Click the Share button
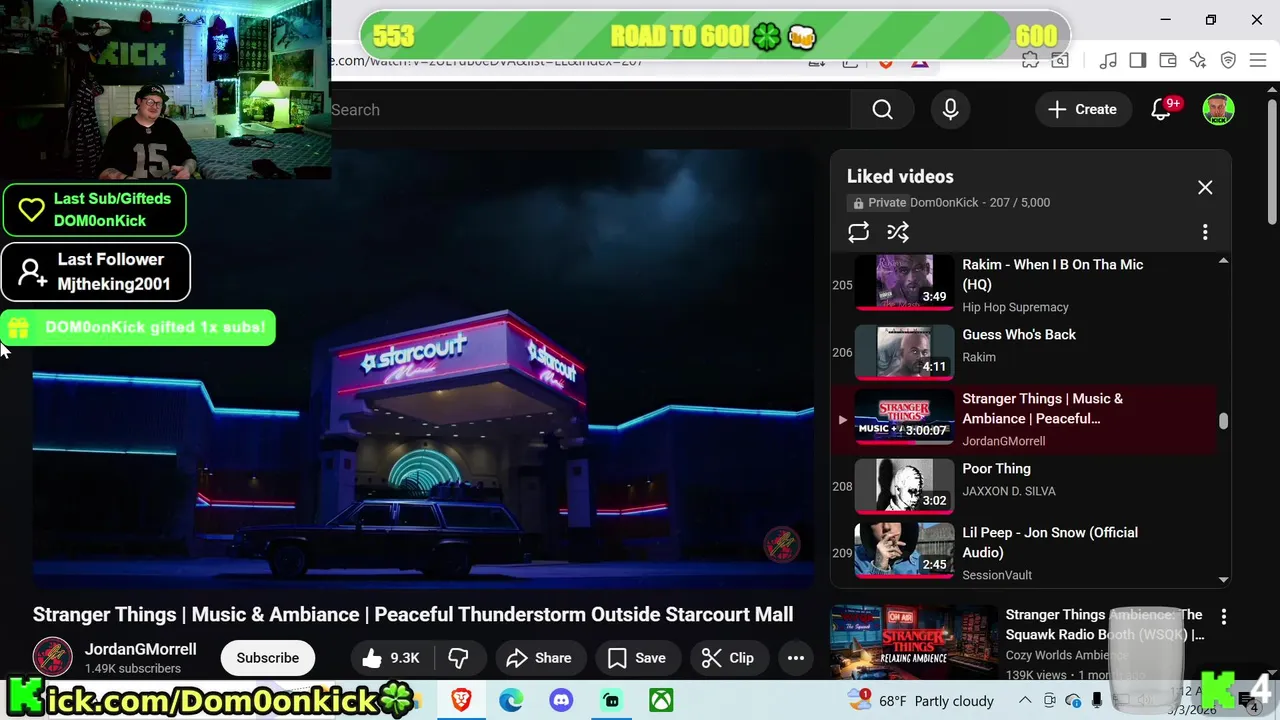Viewport: 1280px width, 720px height. click(x=539, y=658)
